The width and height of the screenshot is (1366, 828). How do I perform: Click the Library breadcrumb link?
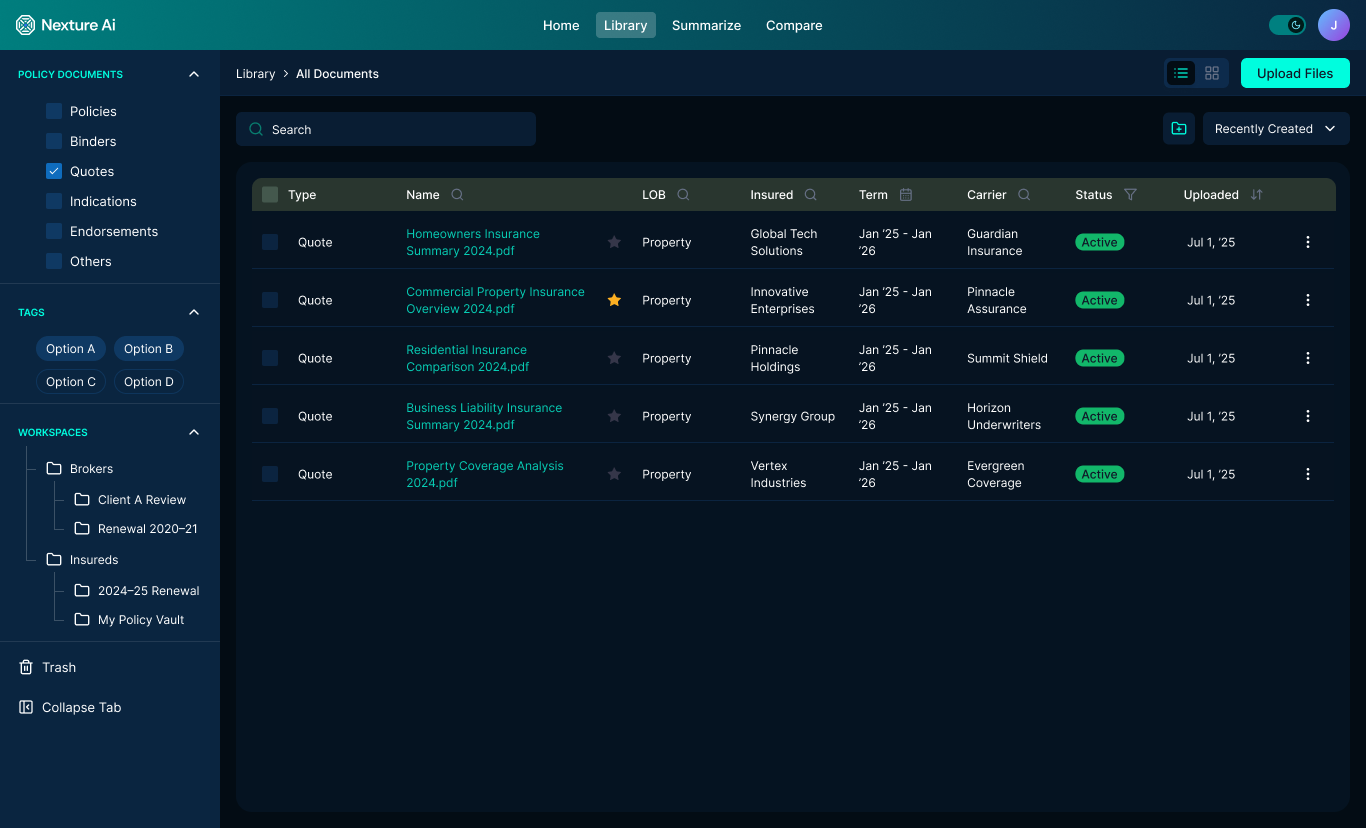pyautogui.click(x=256, y=74)
